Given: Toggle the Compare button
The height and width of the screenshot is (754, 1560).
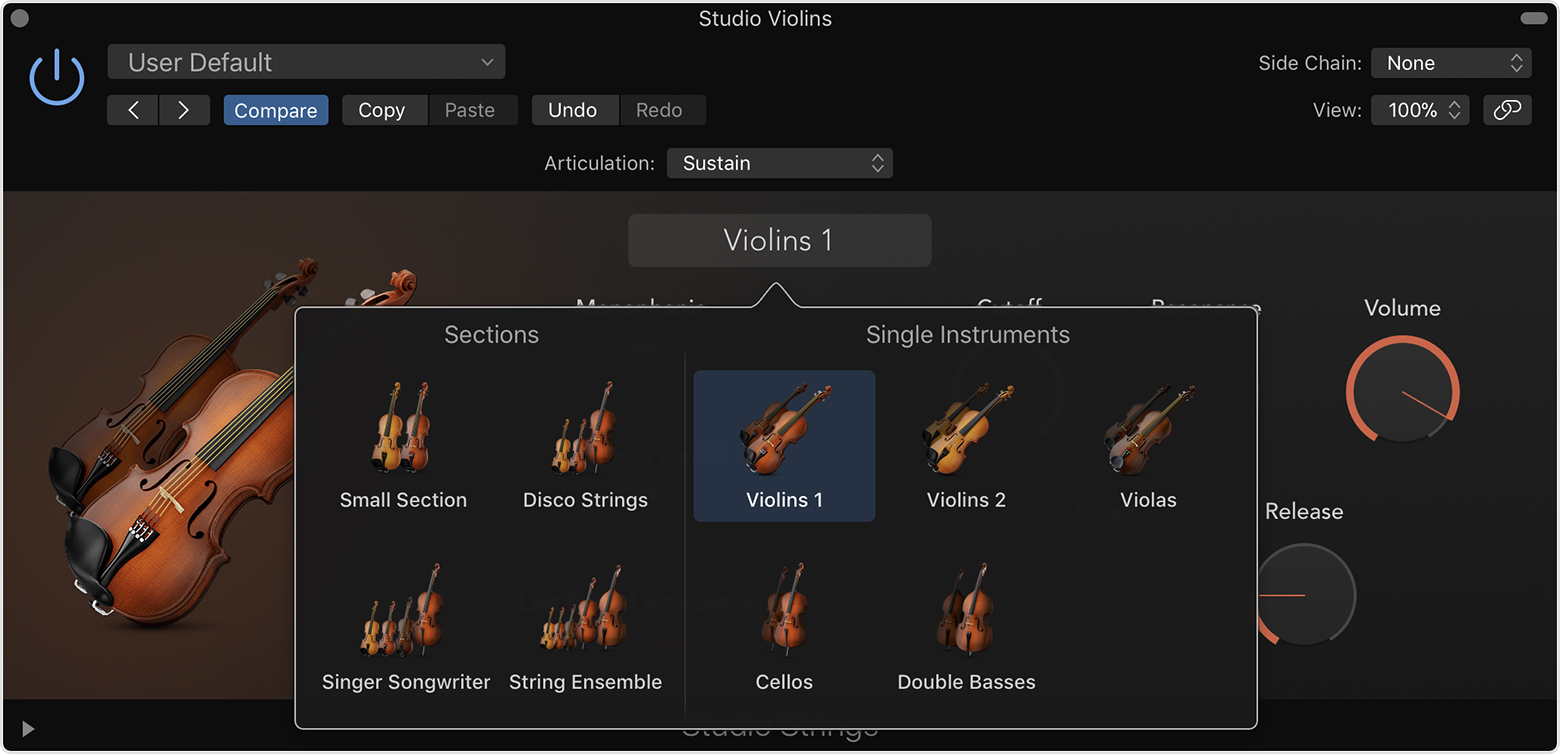Looking at the screenshot, I should [275, 110].
